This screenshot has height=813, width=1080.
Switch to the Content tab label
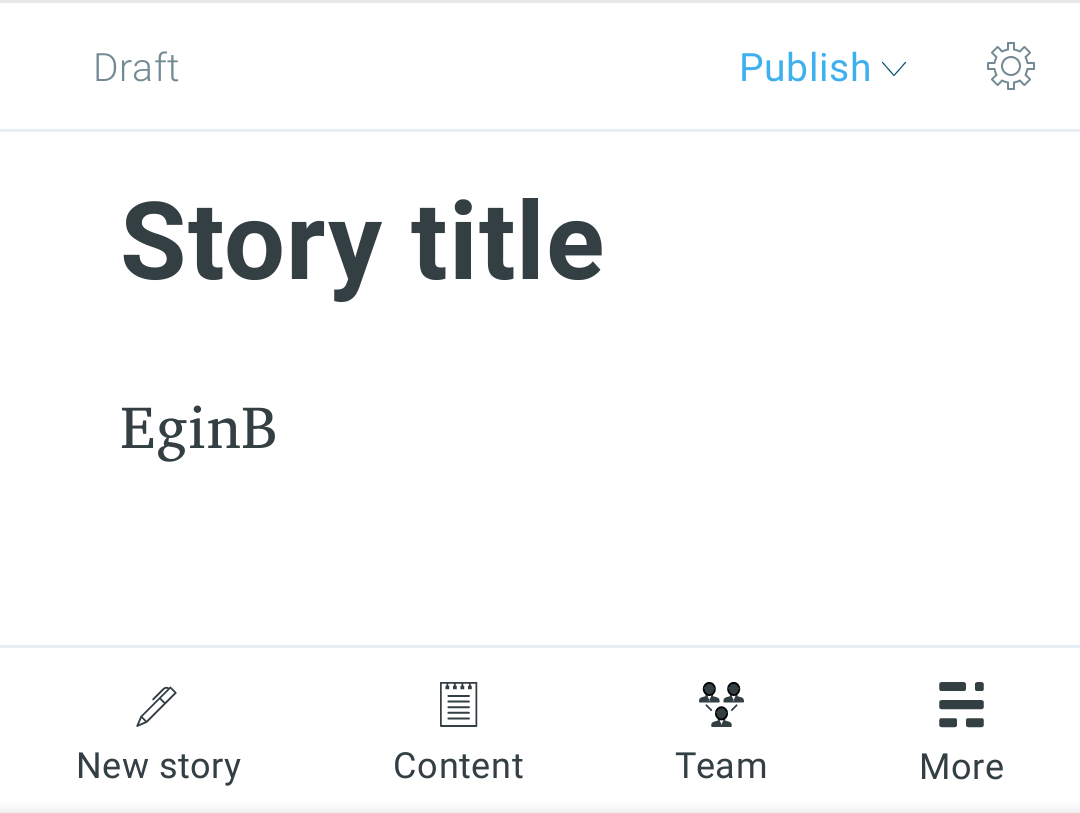(x=458, y=766)
